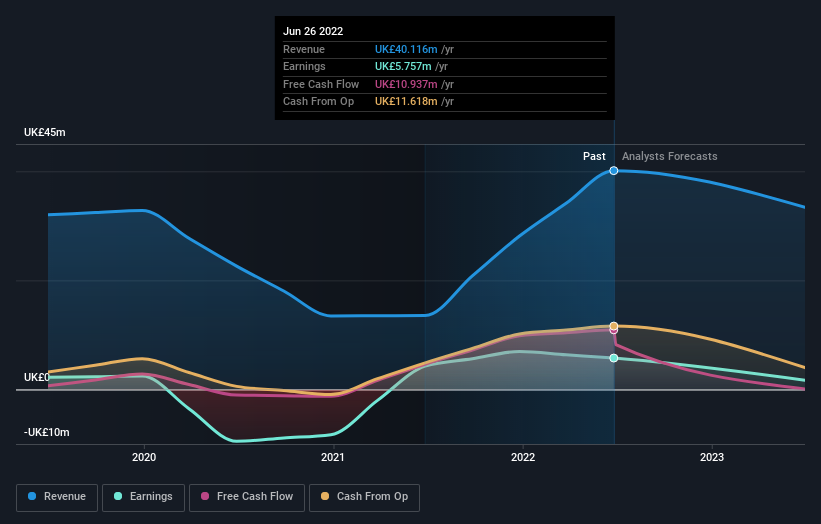Toggle the Free Cash Flow legend button

tap(247, 497)
